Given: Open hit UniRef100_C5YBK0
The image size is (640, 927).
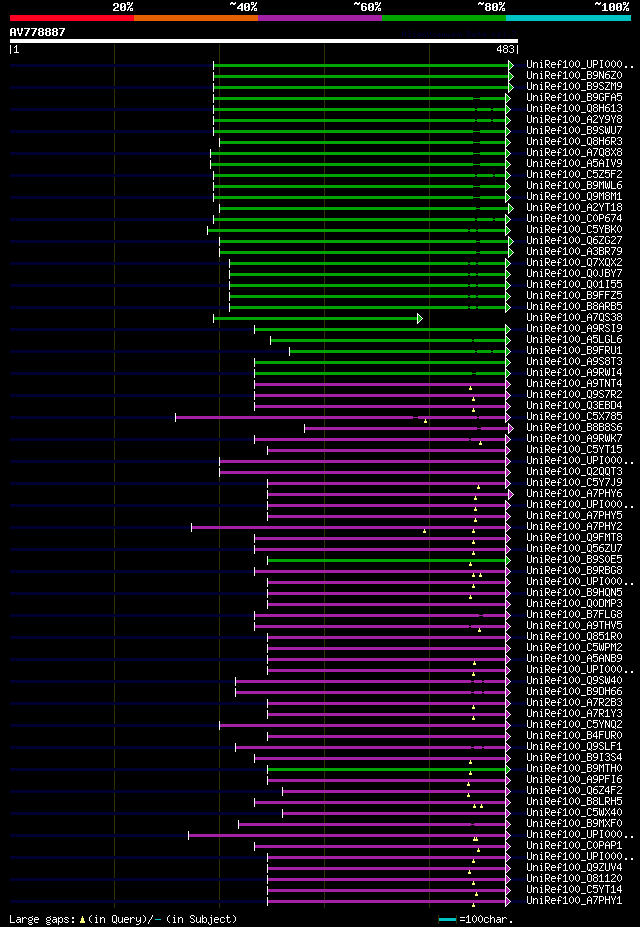Looking at the screenshot, I should (x=574, y=229).
